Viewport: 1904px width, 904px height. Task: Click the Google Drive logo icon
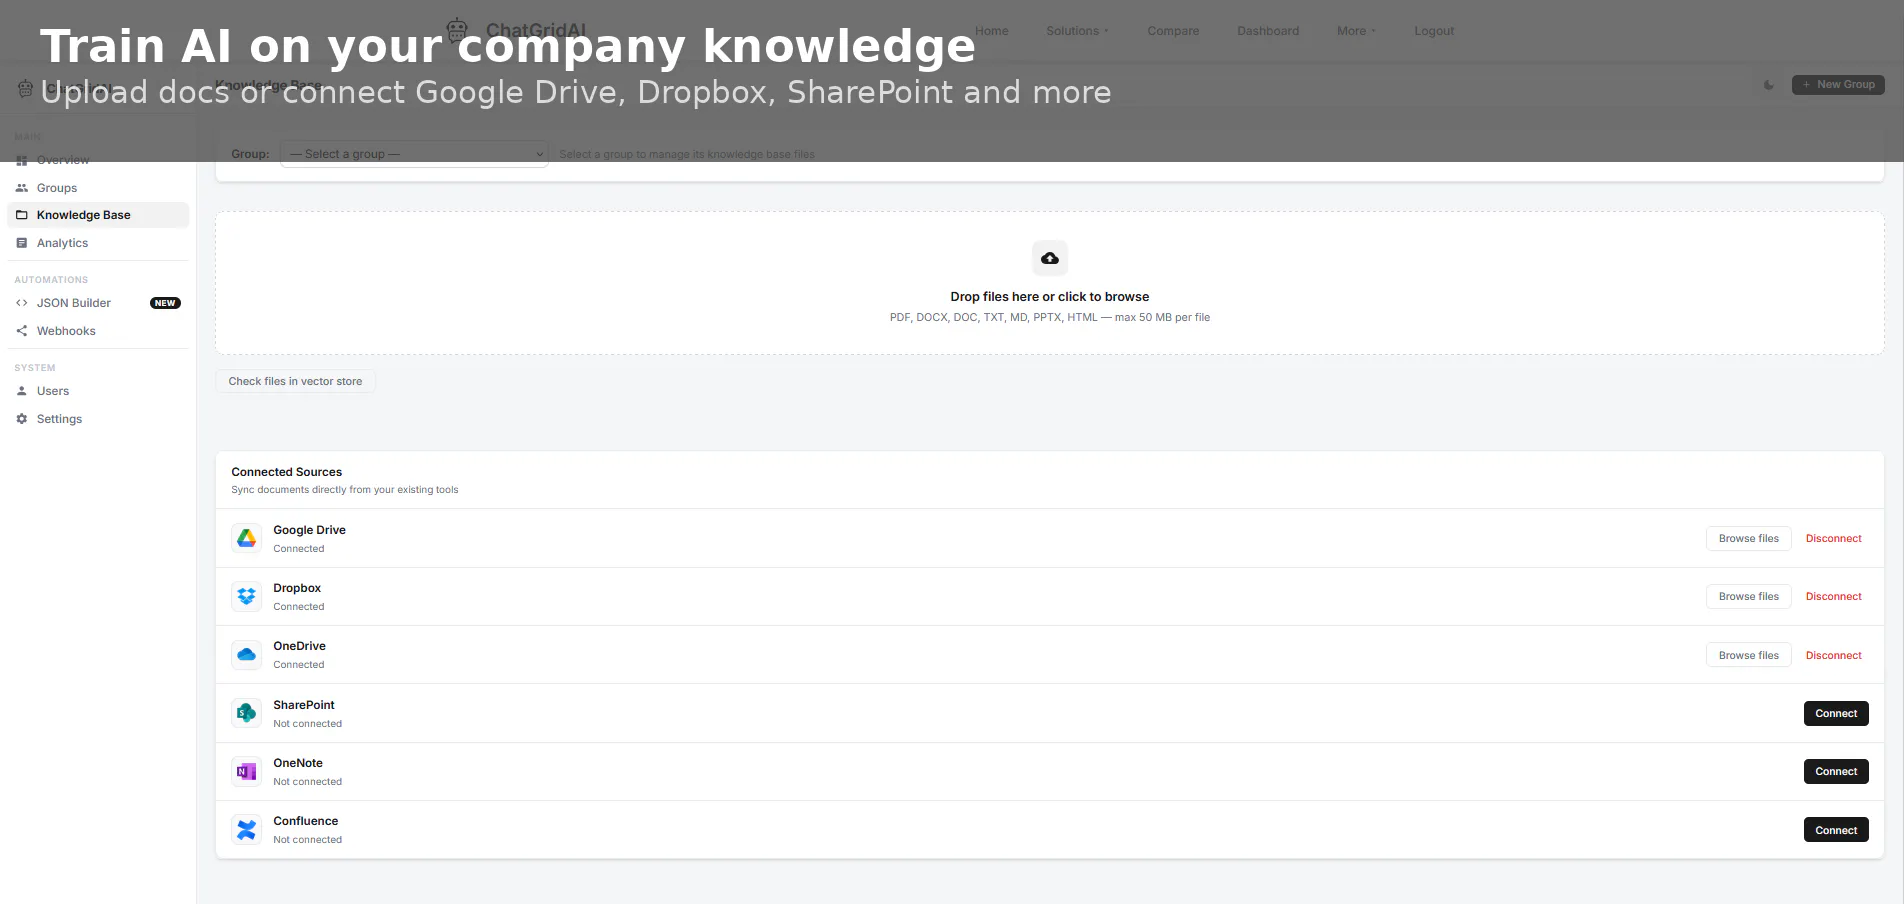point(247,539)
